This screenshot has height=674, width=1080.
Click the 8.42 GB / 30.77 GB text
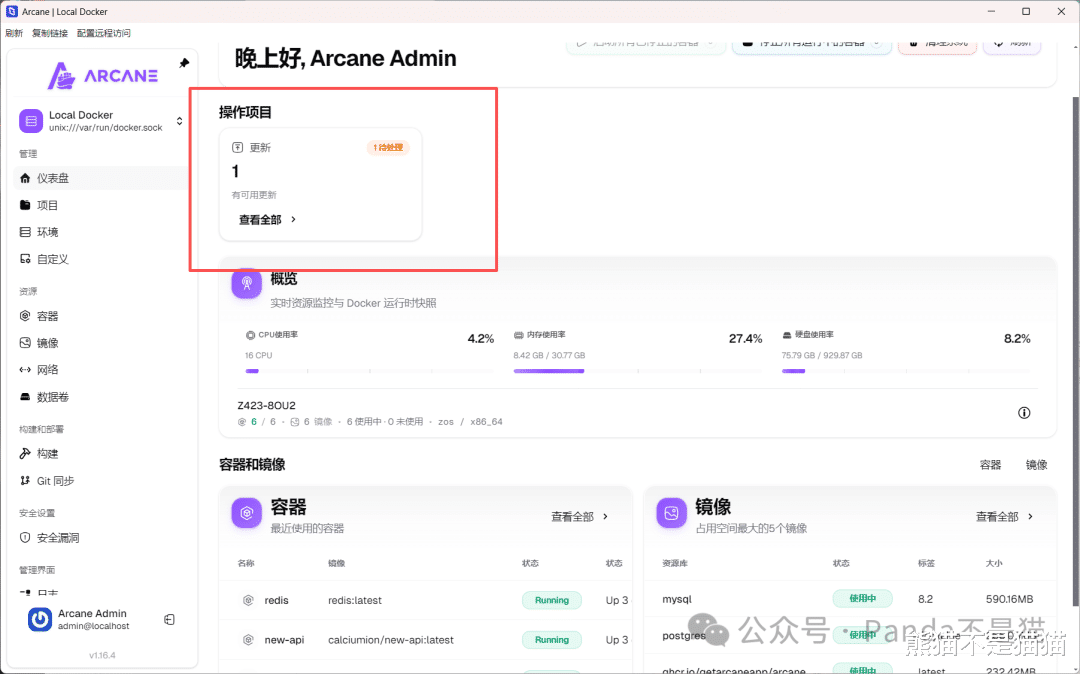pos(549,355)
